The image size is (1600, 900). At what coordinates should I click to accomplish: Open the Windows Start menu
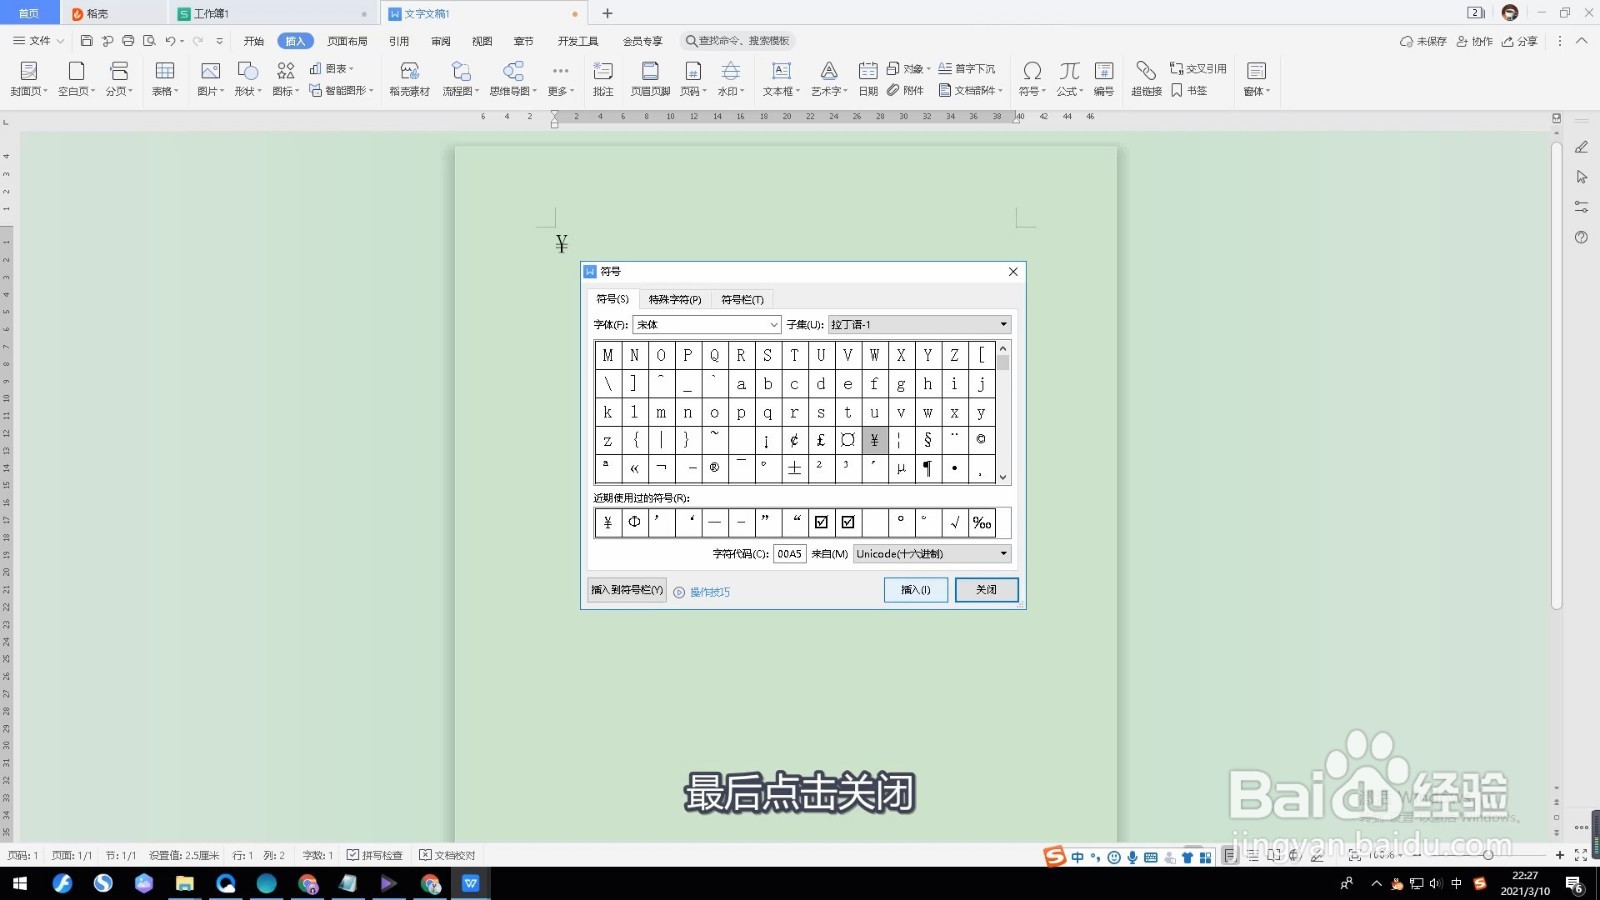point(20,883)
